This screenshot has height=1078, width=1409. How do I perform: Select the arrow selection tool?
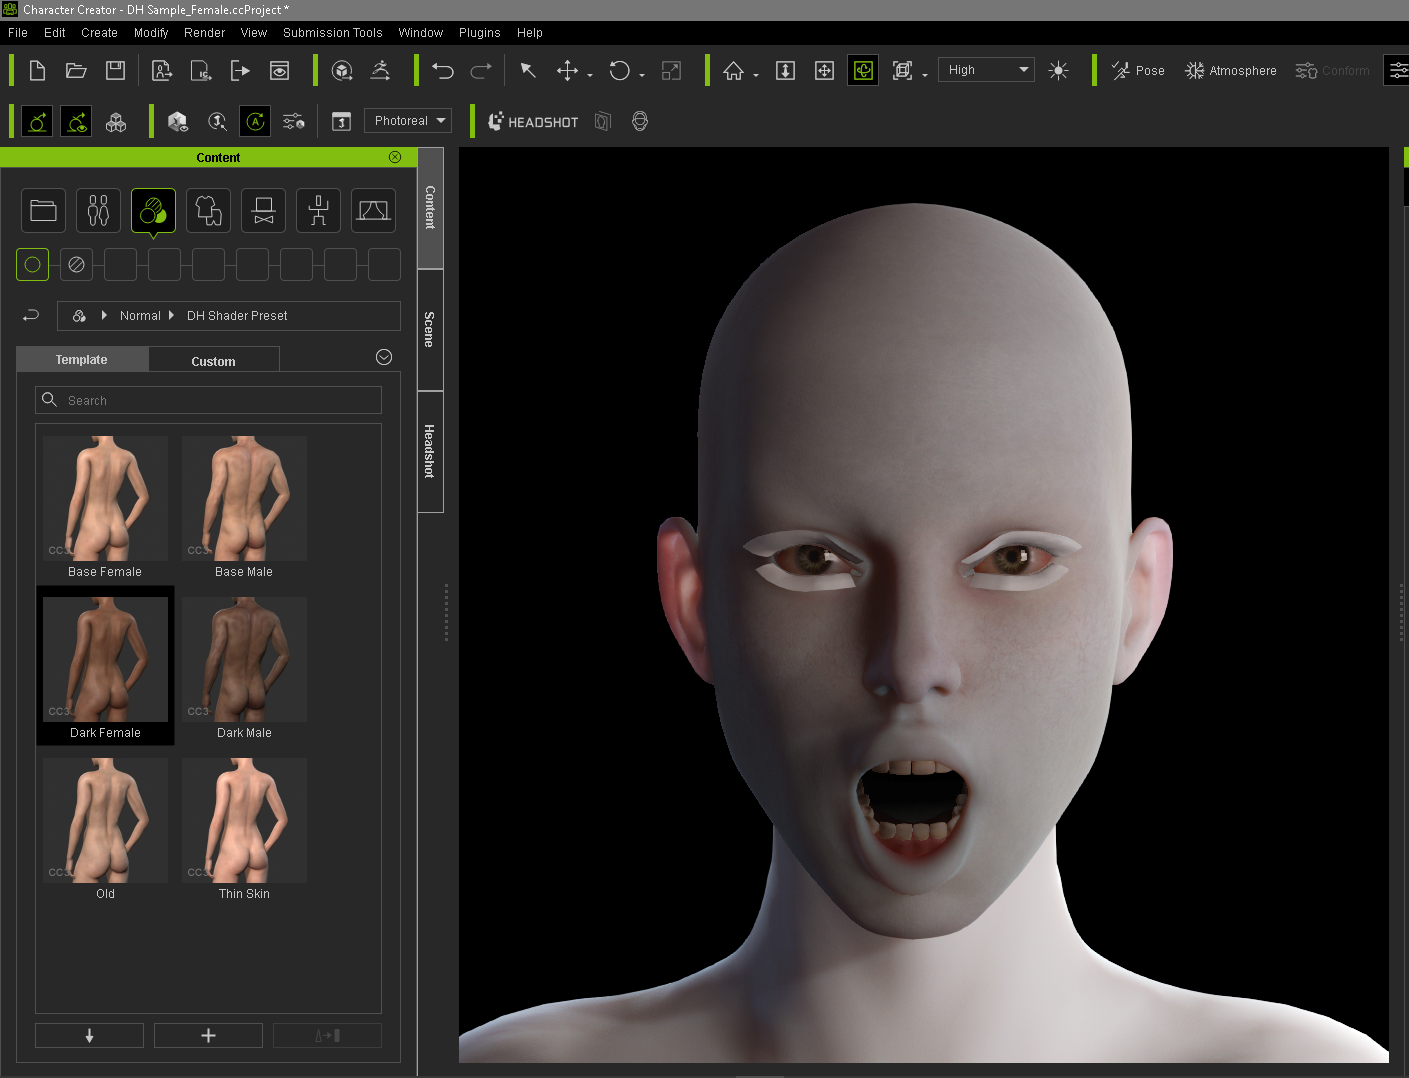point(528,70)
